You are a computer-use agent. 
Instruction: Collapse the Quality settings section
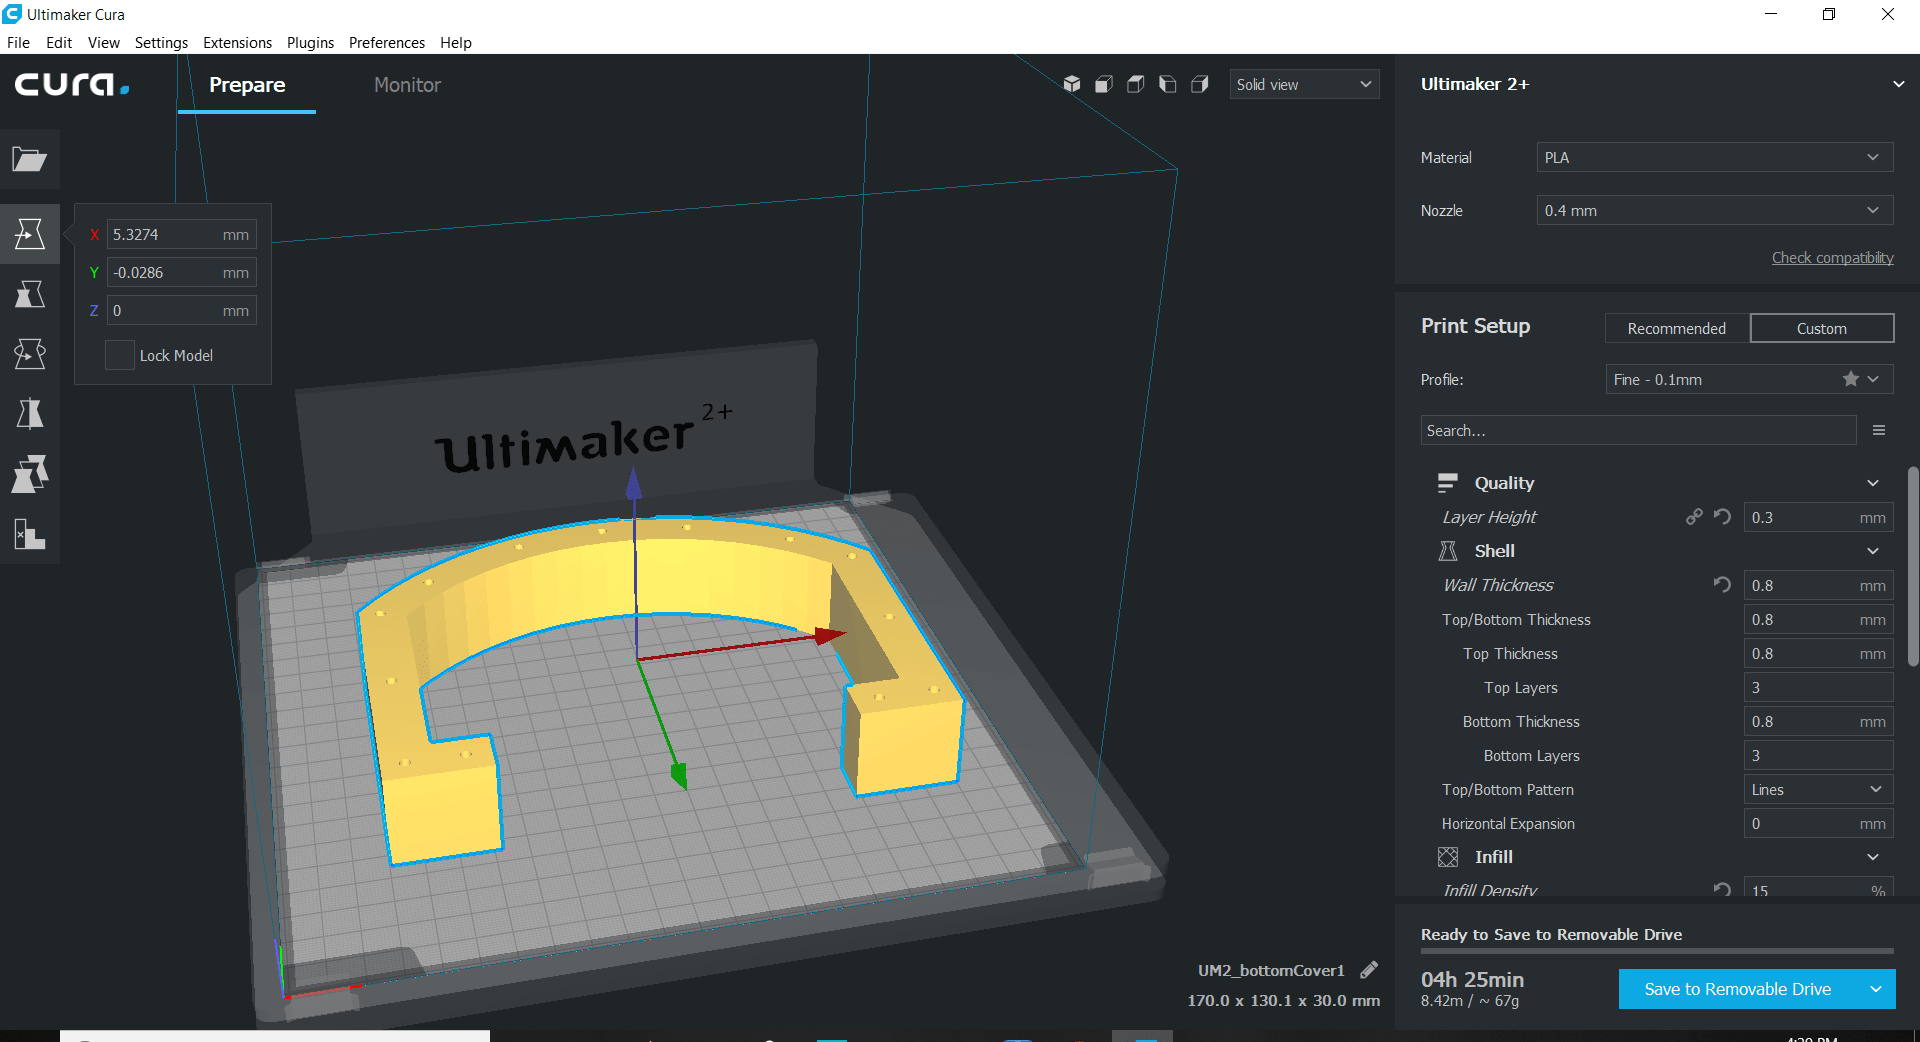point(1873,483)
